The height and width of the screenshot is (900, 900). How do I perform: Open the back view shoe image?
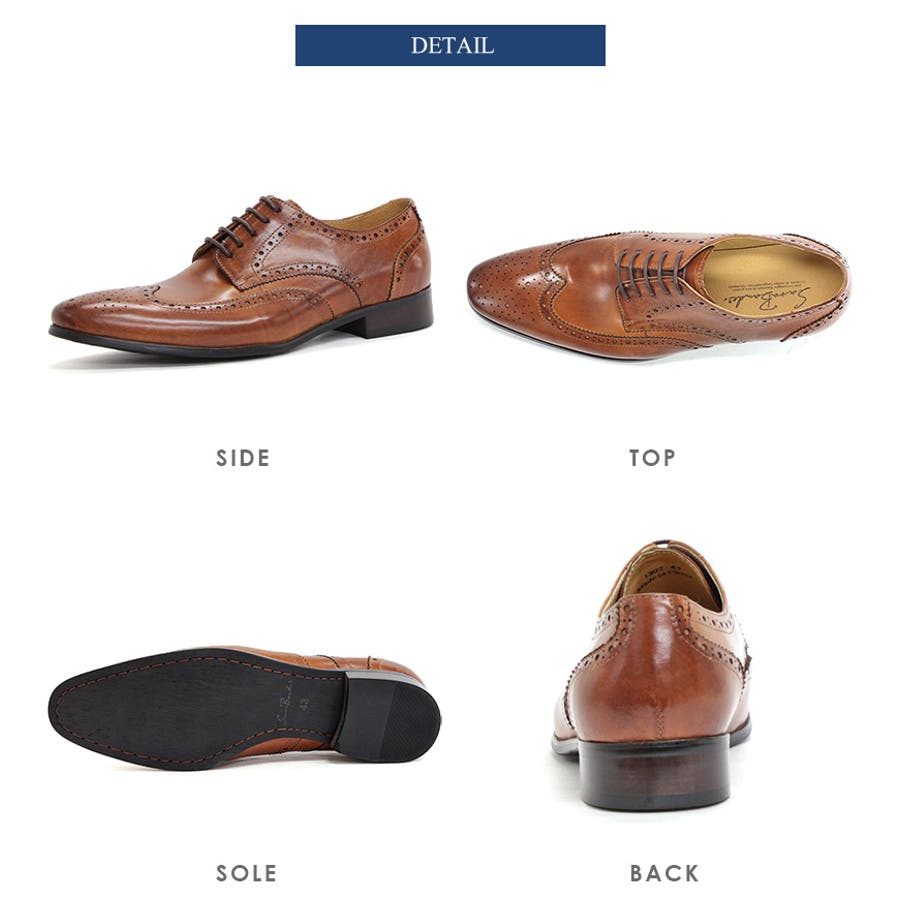click(x=651, y=675)
